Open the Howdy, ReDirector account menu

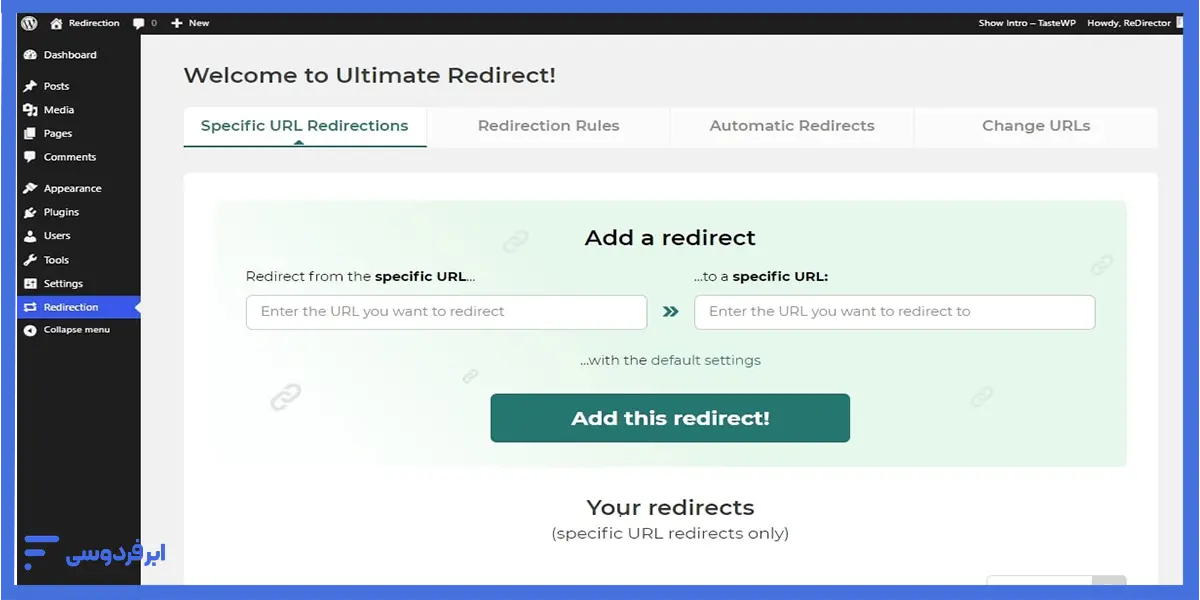pos(1130,23)
